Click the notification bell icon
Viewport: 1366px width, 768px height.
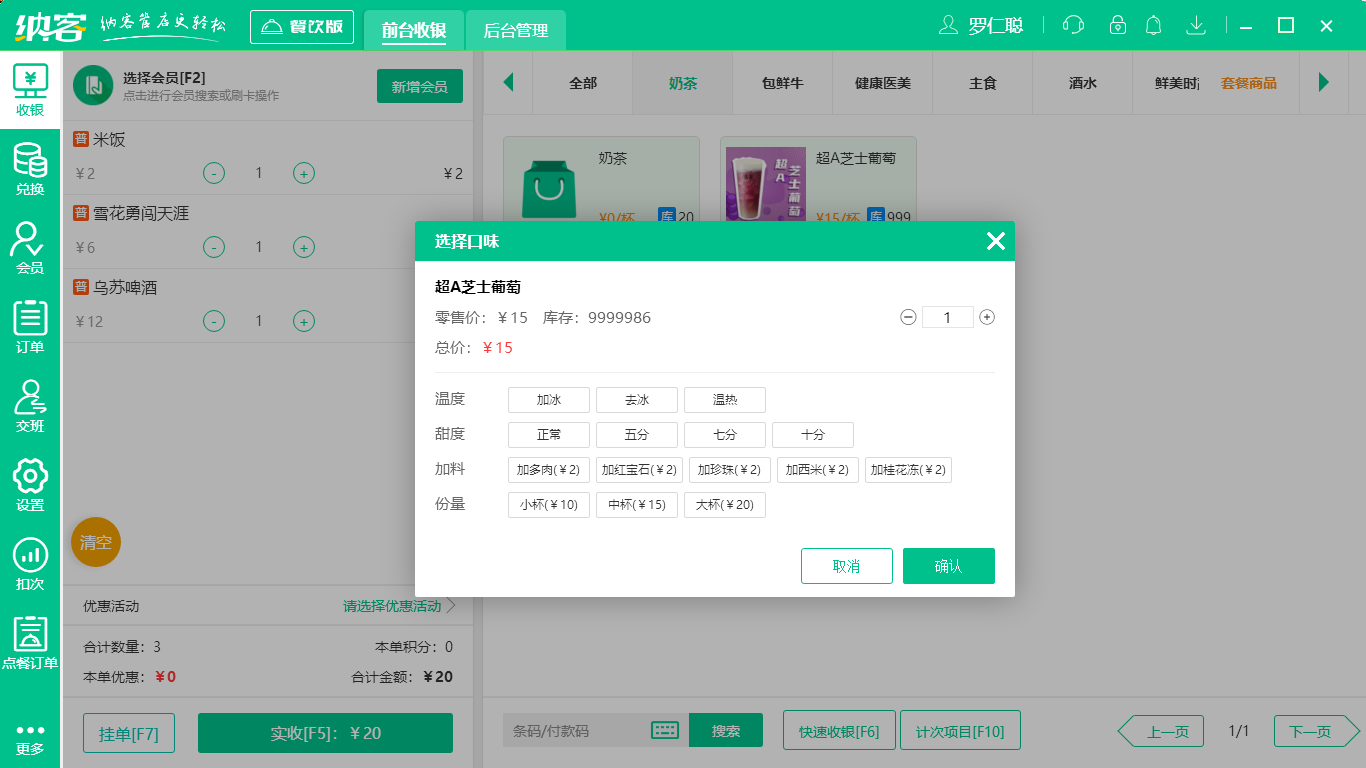(1153, 25)
